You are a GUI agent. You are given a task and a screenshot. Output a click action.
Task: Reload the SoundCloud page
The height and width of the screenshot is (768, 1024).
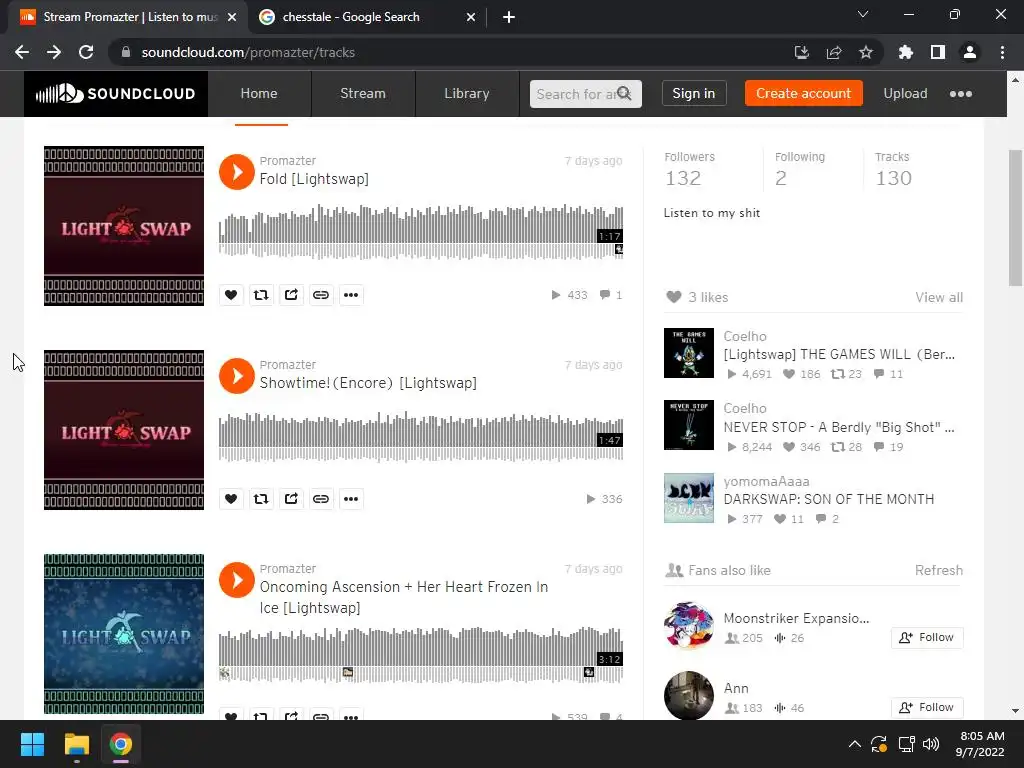click(x=86, y=52)
